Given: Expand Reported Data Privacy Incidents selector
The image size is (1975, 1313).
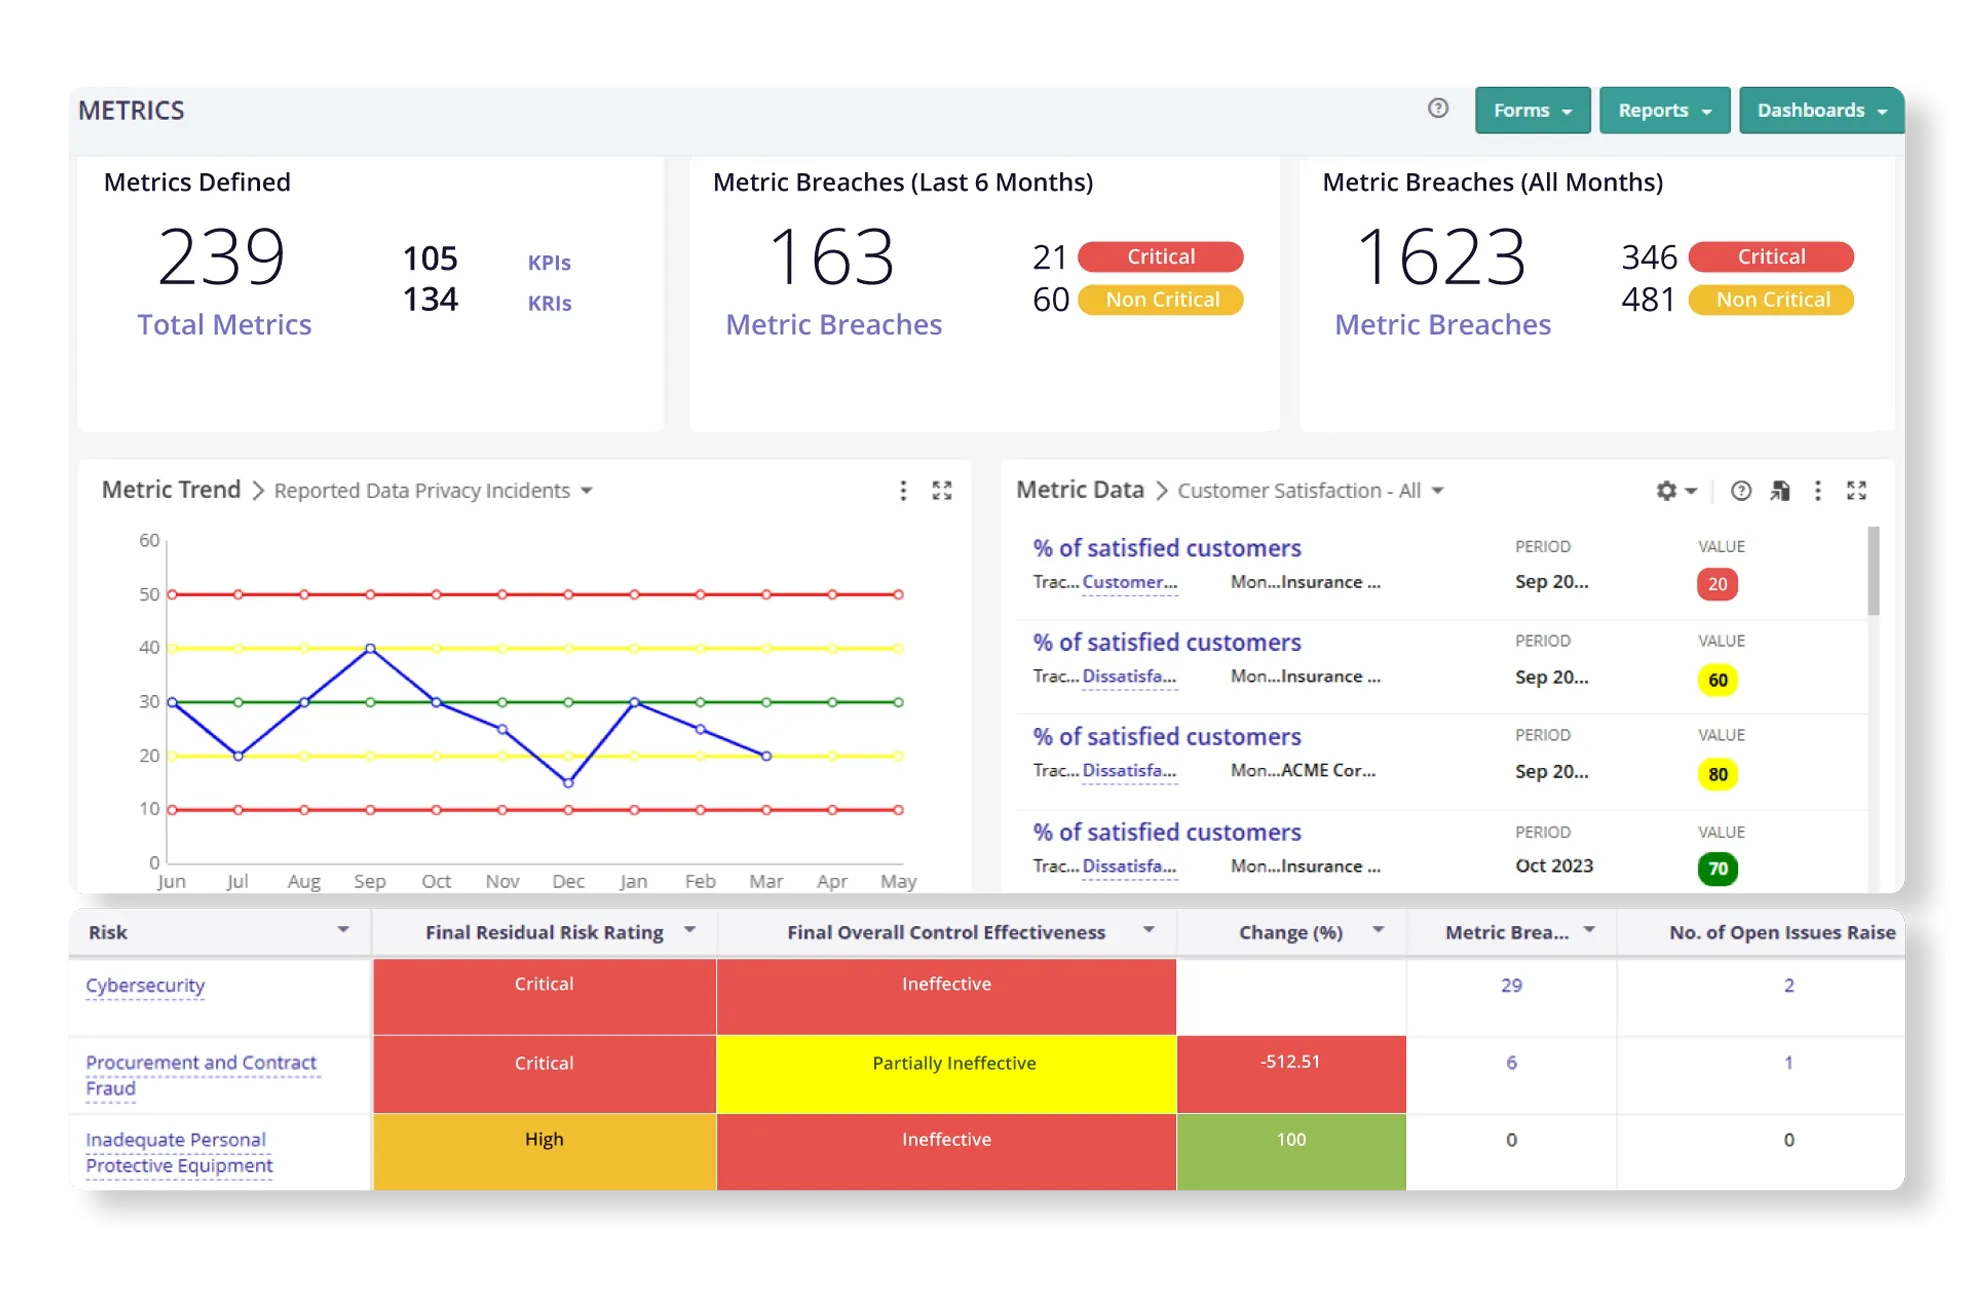Looking at the screenshot, I should [434, 490].
